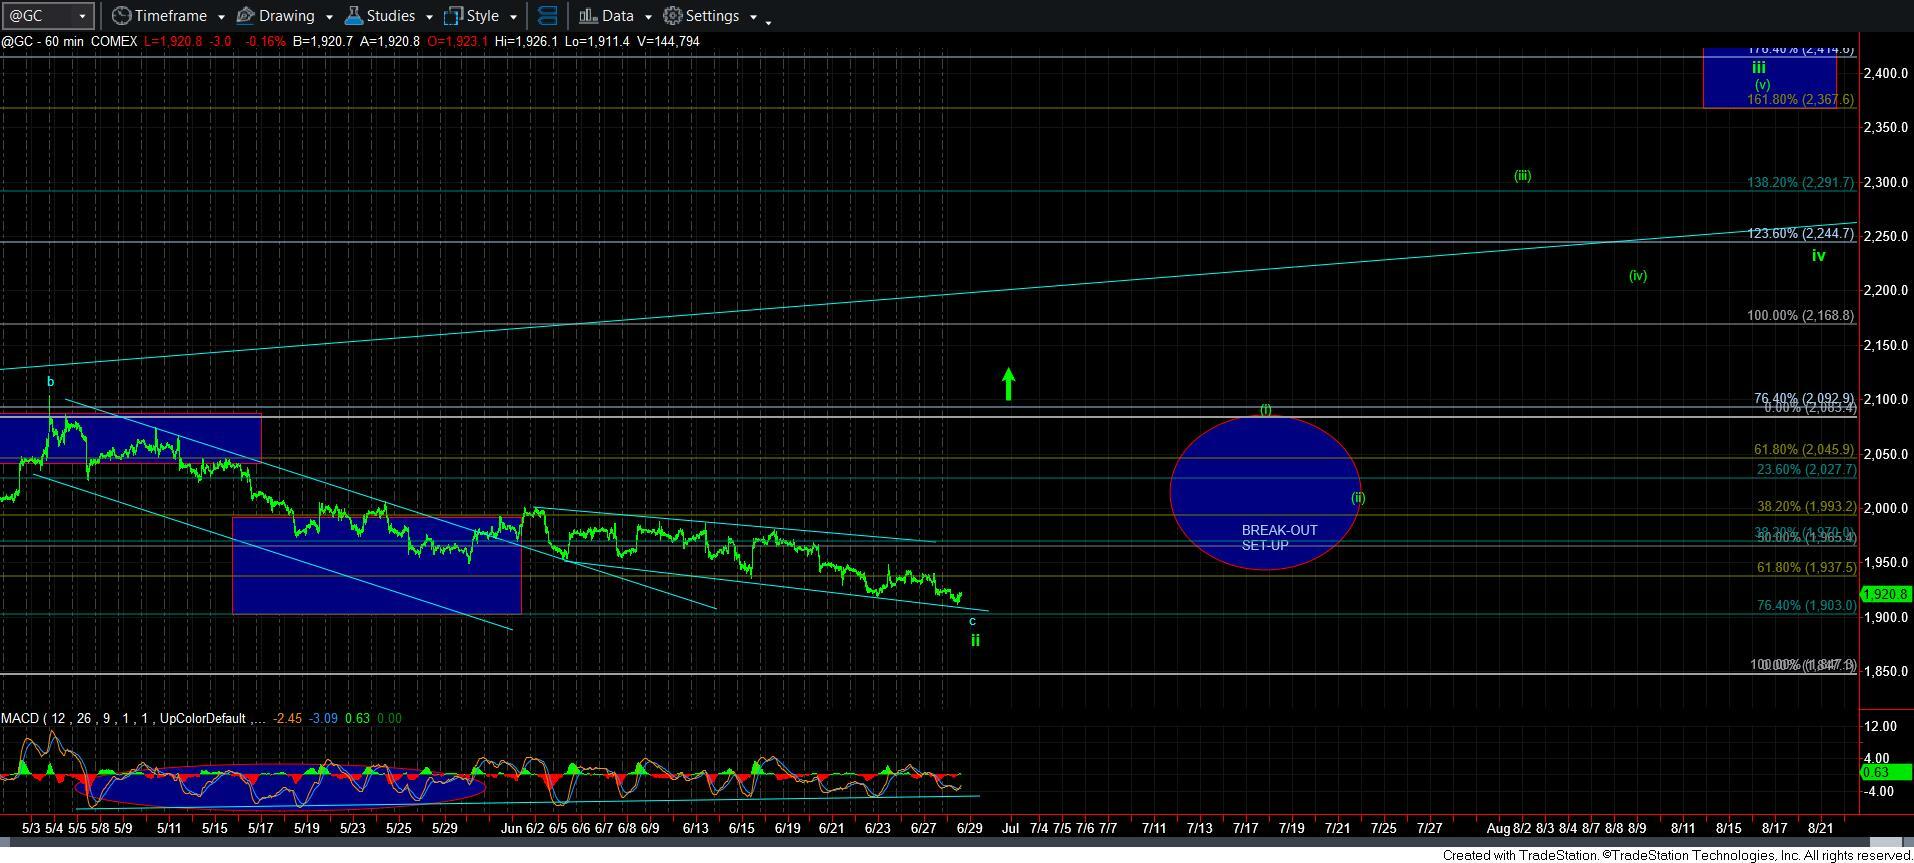Select the BREAK-OUT SET-UP ellipse annotation
This screenshot has height=863, width=1914.
1265,491
